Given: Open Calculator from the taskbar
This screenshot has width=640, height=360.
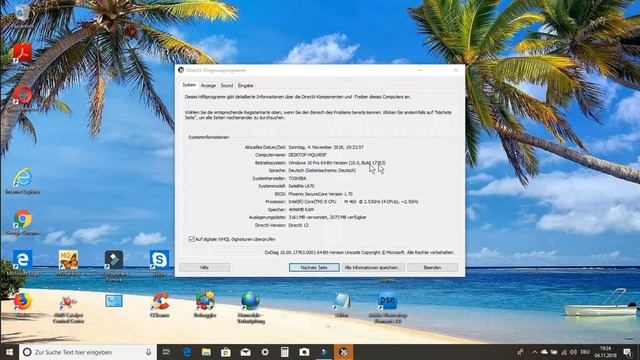Looking at the screenshot, I should coord(284,352).
